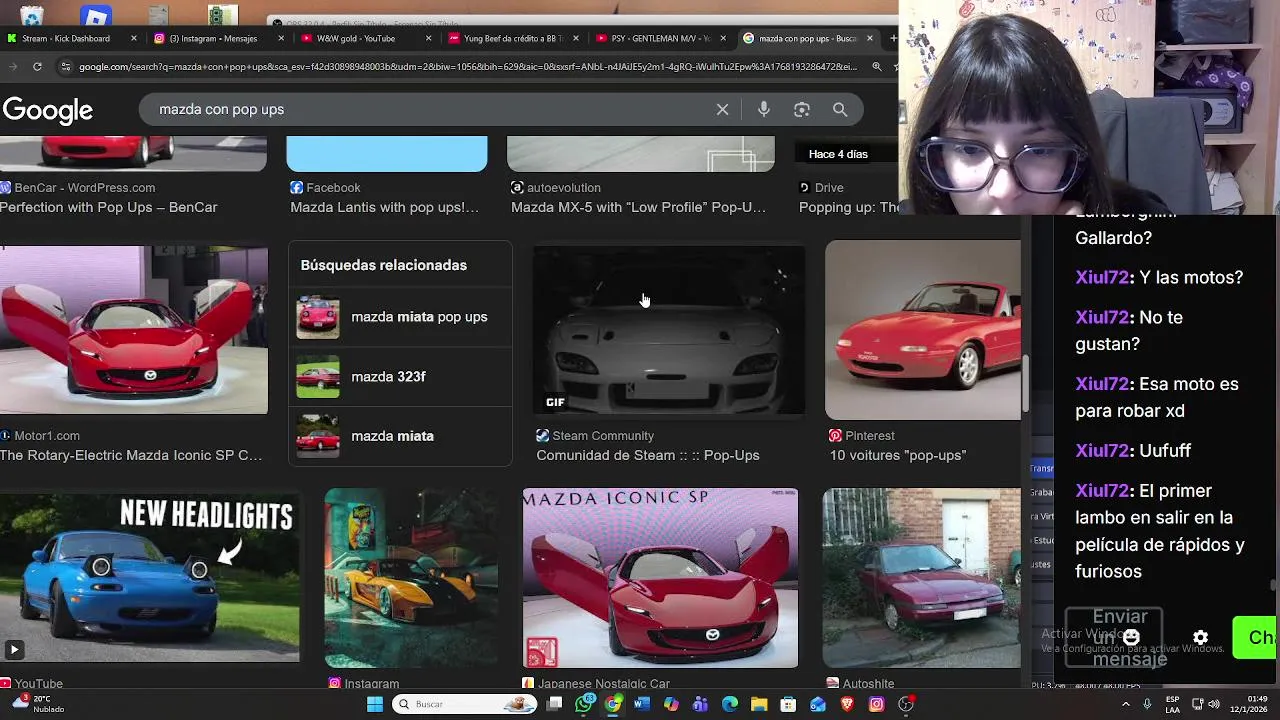Clear the search box with the X icon
Image resolution: width=1280 pixels, height=720 pixels.
click(x=722, y=110)
